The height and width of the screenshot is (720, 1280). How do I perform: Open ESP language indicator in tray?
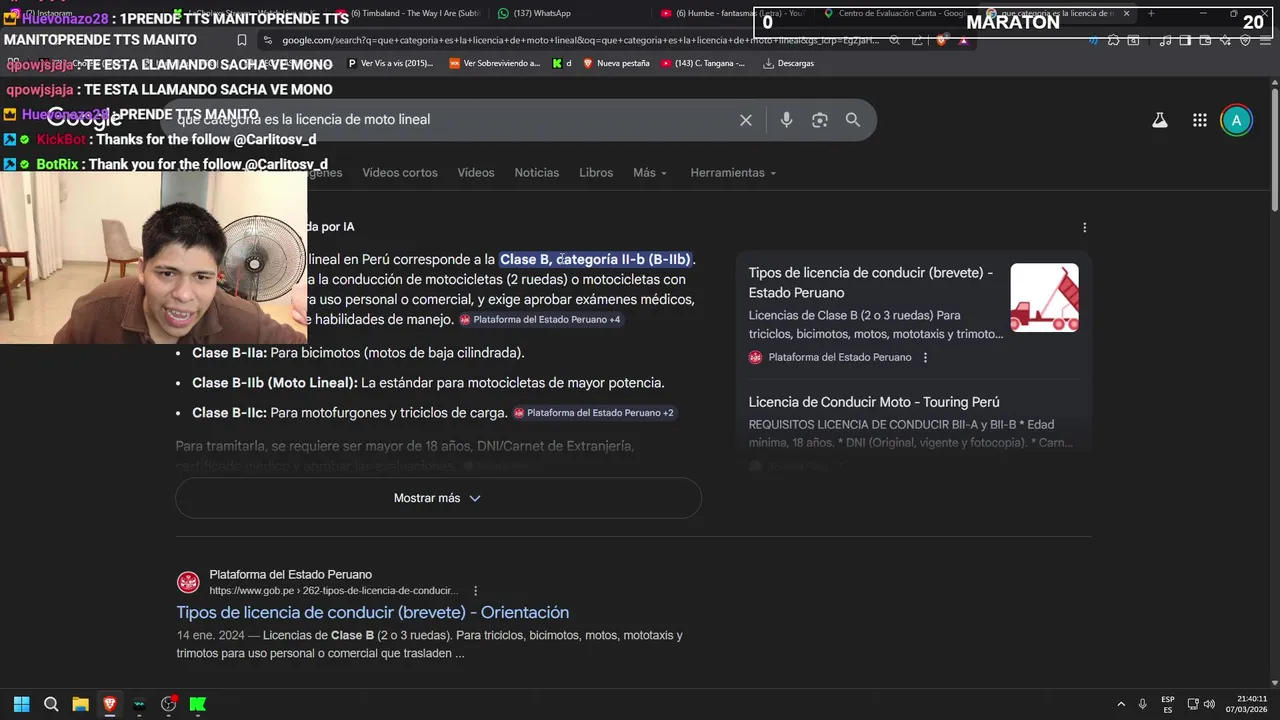pos(1168,704)
